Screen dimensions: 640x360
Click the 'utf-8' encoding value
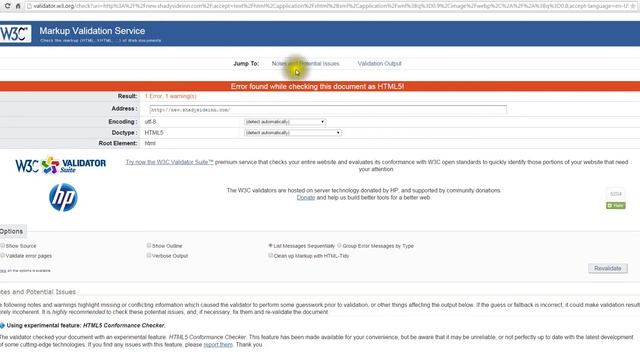coord(151,122)
